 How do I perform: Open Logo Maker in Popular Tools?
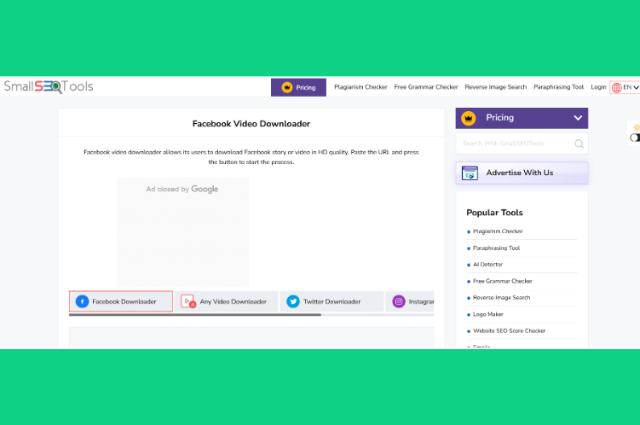(488, 314)
